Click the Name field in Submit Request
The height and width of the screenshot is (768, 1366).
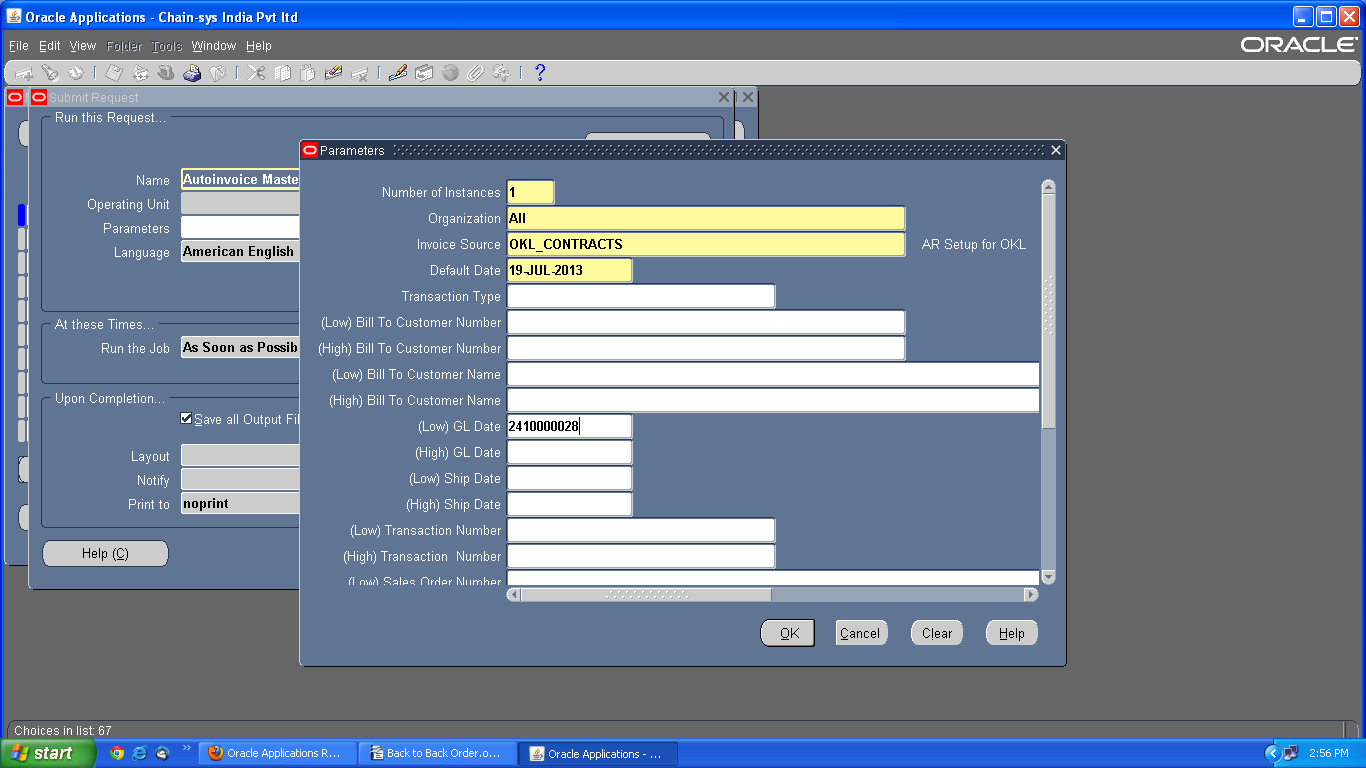point(240,180)
